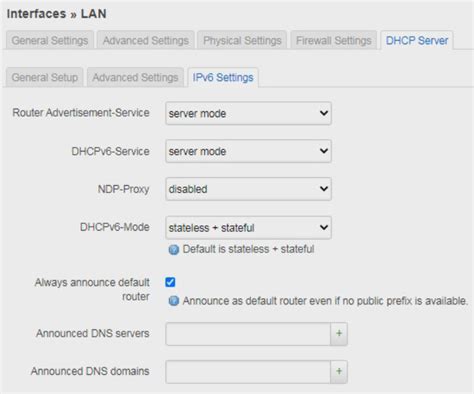Image resolution: width=474 pixels, height=394 pixels.
Task: Open DHCPv6-Service dropdown
Action: pyautogui.click(x=248, y=151)
